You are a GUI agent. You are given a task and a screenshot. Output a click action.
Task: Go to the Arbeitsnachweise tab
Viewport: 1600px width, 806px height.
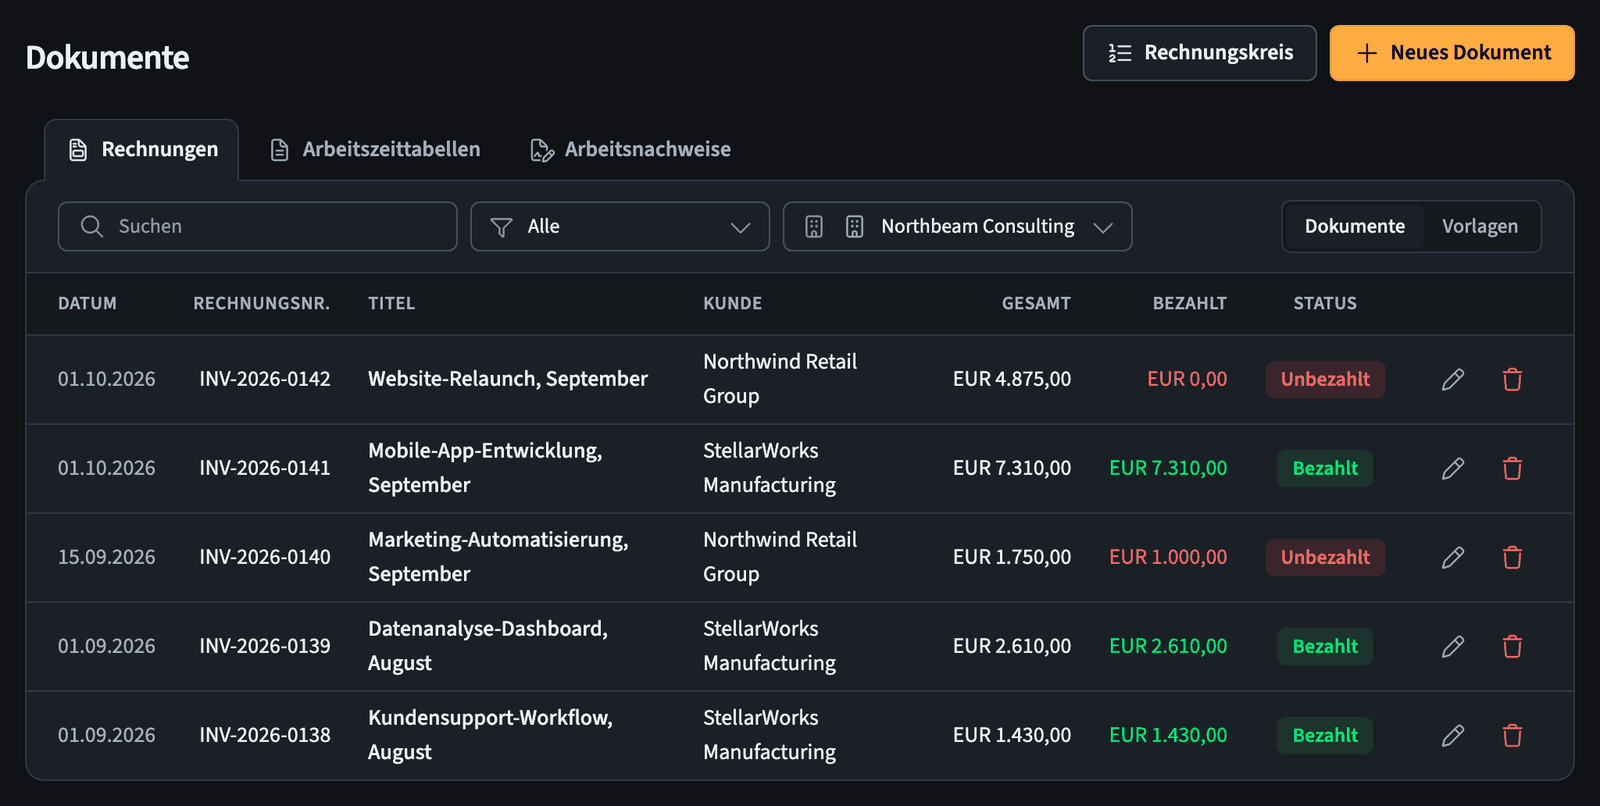[x=630, y=150]
